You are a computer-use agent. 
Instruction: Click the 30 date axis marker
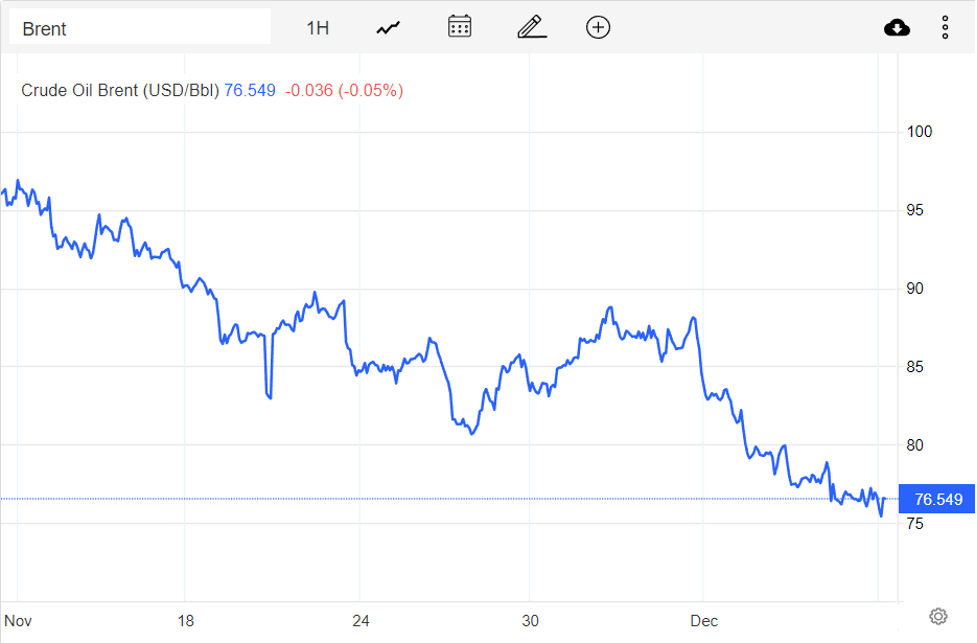tap(530, 621)
